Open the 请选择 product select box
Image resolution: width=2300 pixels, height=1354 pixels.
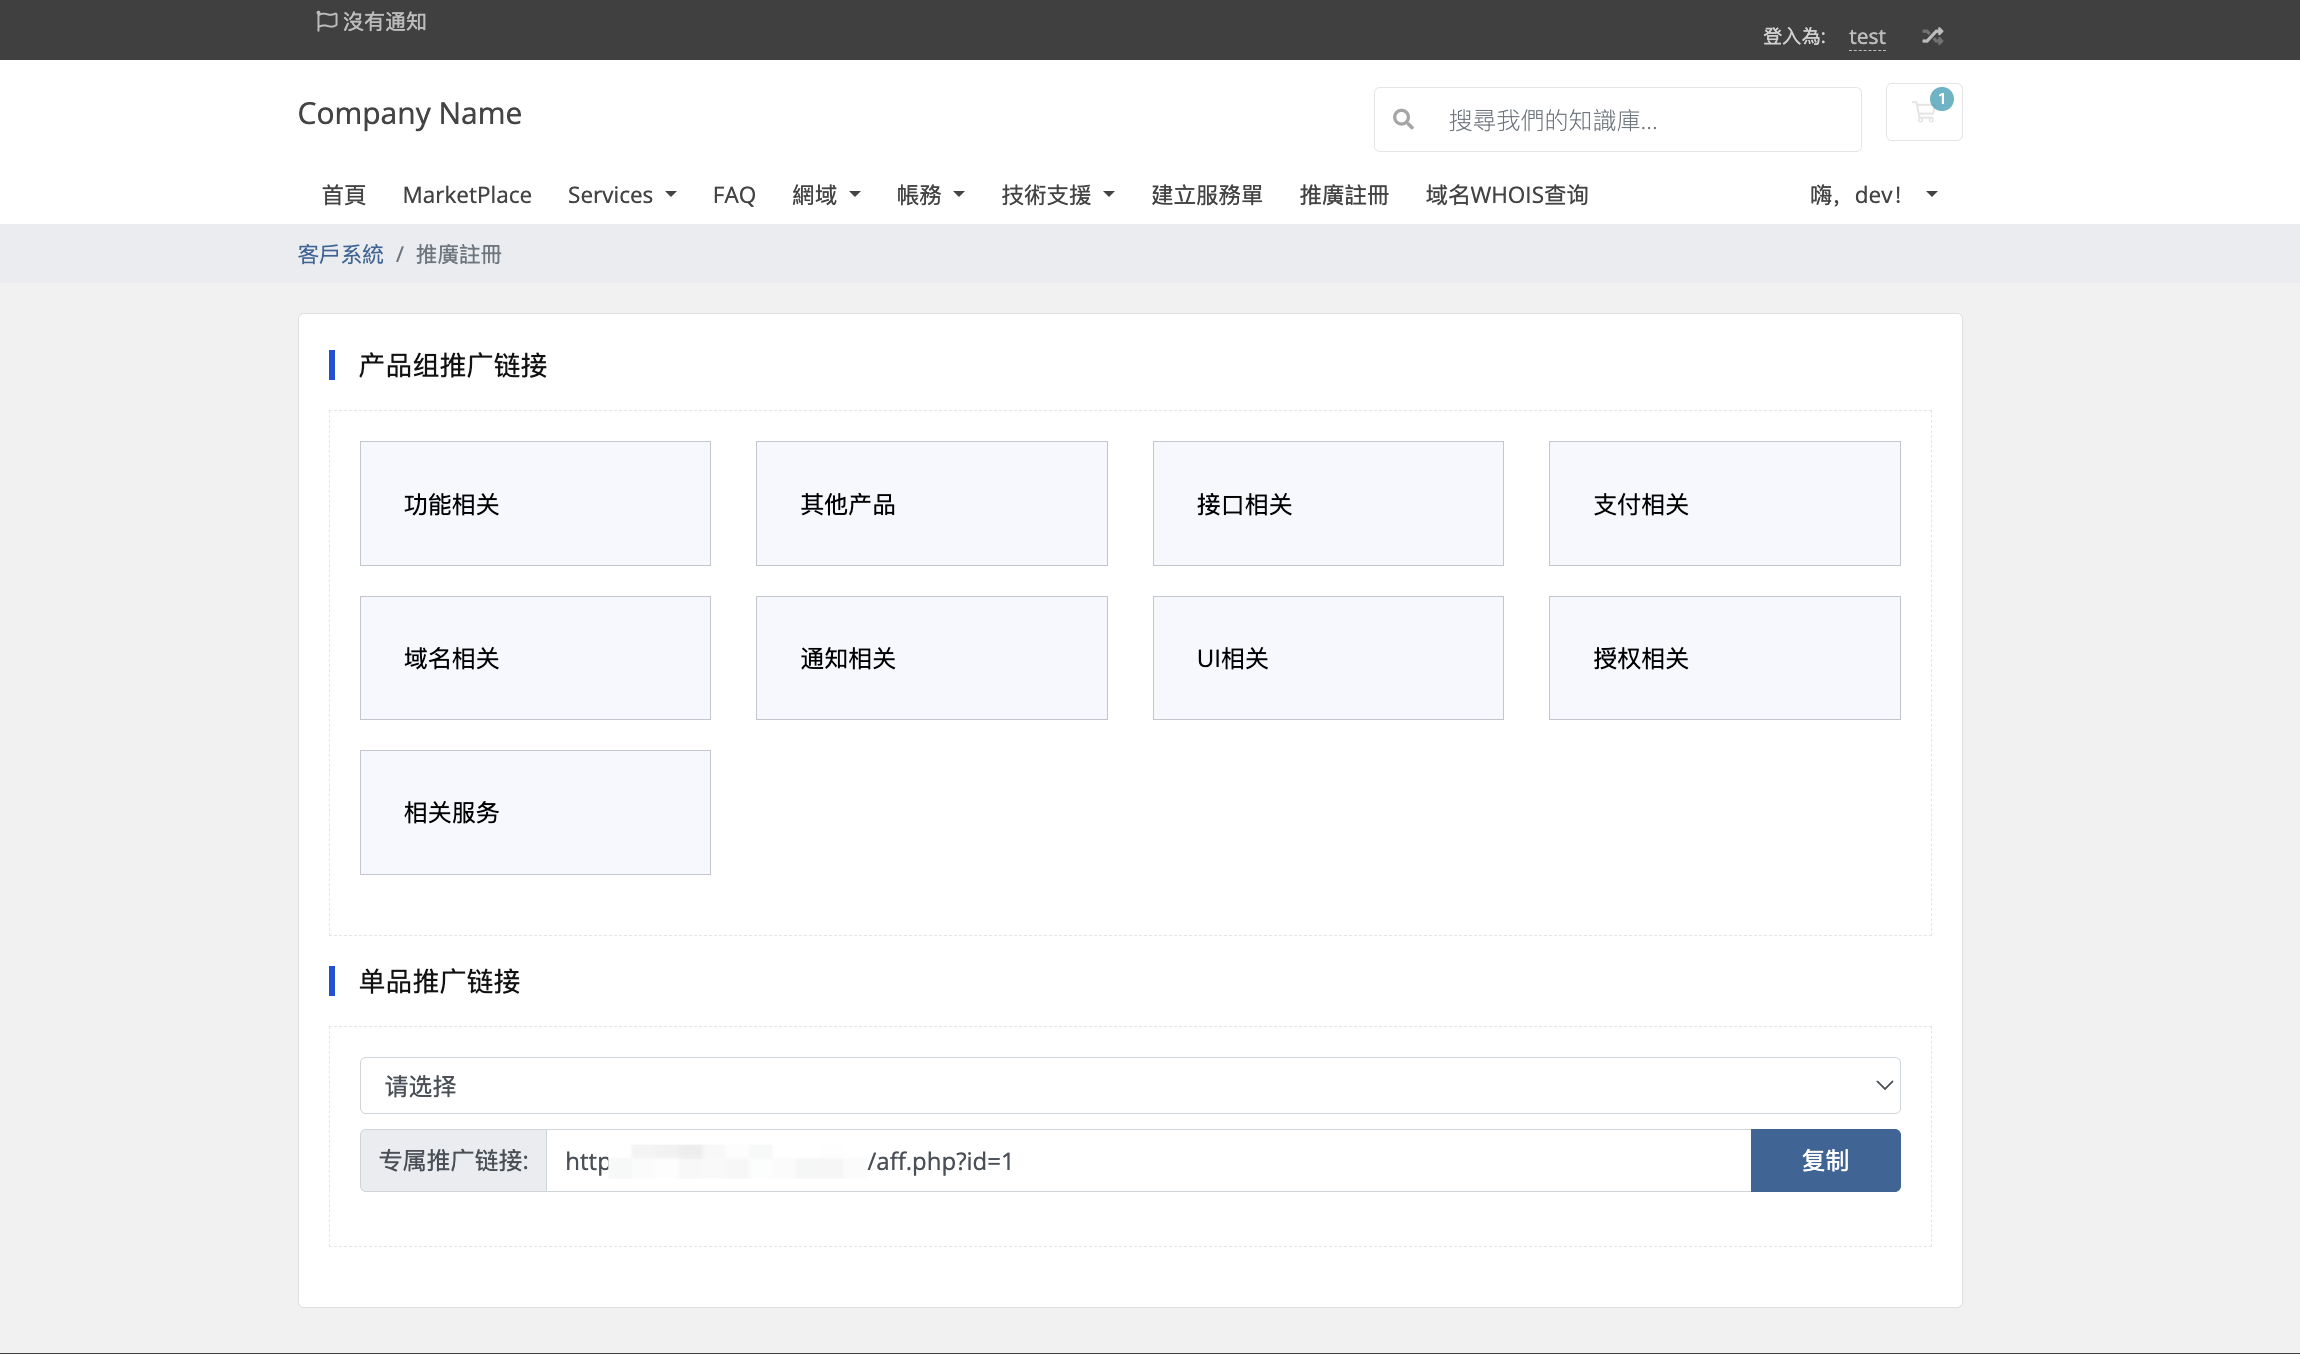(1129, 1086)
